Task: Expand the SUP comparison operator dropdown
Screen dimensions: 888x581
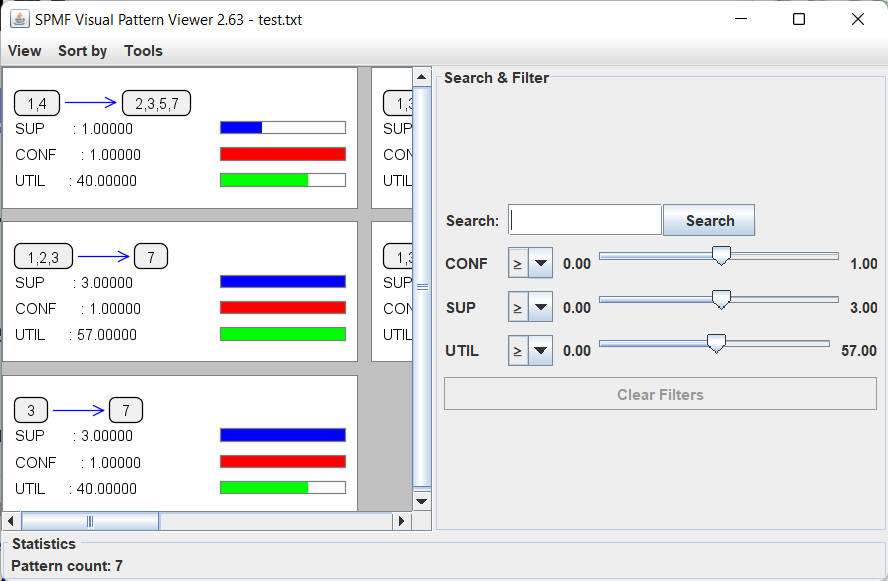Action: tap(540, 307)
